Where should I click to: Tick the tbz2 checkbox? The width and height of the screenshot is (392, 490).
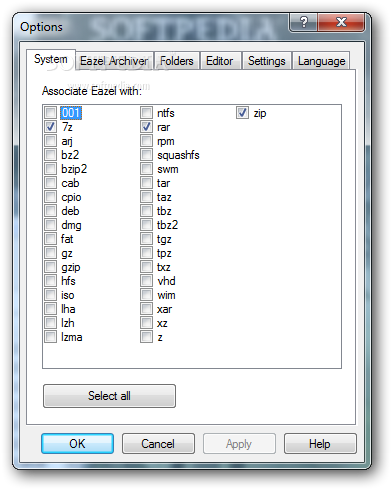146,225
